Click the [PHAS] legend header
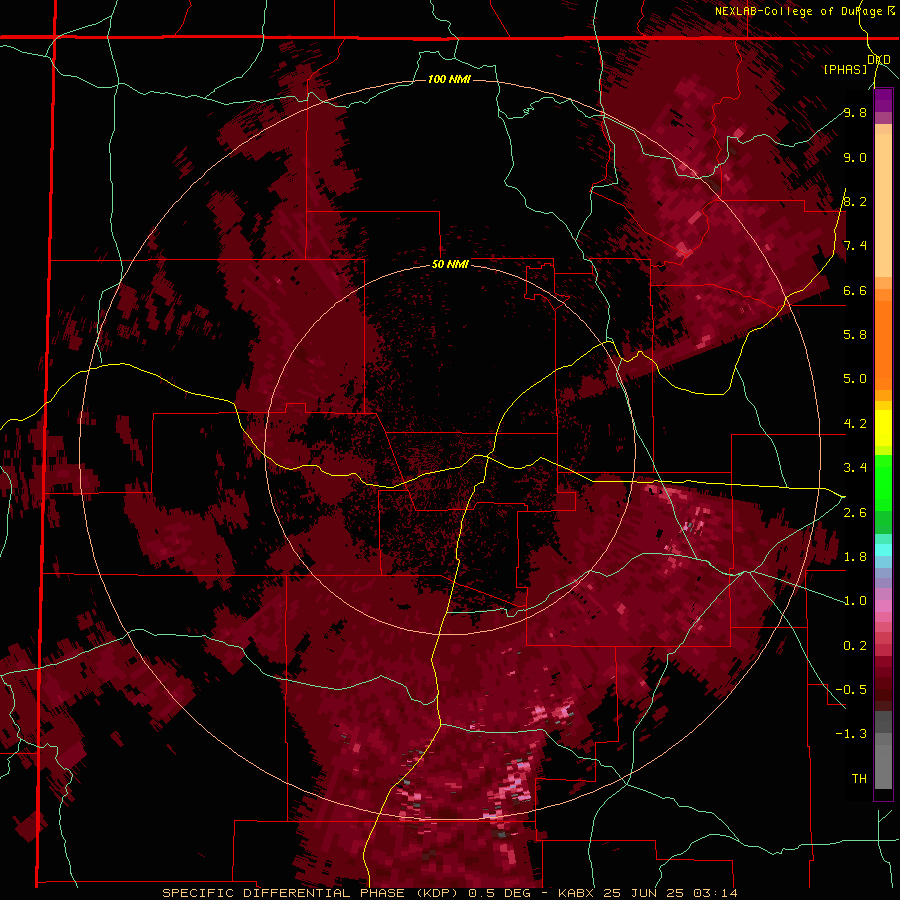The width and height of the screenshot is (900, 900). point(845,69)
